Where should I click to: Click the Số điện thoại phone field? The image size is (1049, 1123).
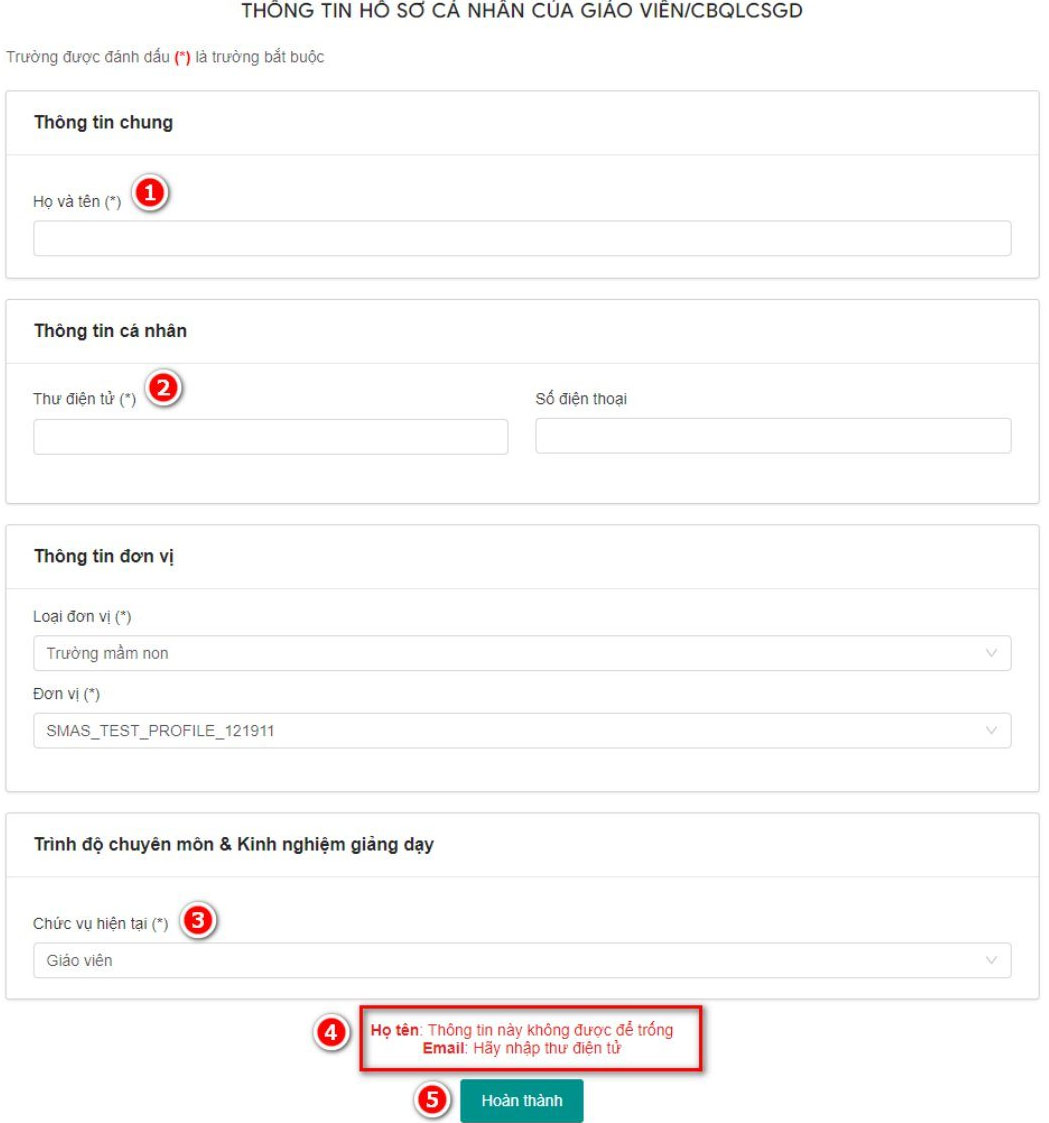(x=773, y=436)
